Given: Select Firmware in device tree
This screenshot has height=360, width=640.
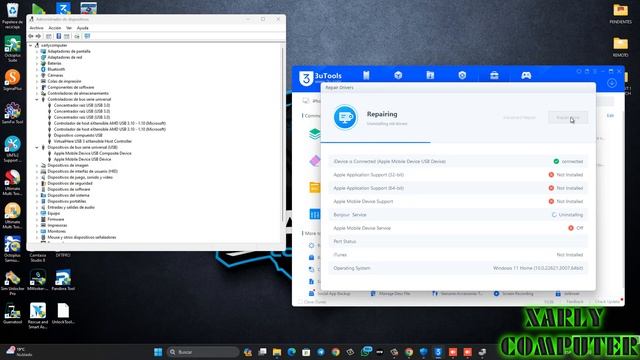Looking at the screenshot, I should tap(56, 219).
